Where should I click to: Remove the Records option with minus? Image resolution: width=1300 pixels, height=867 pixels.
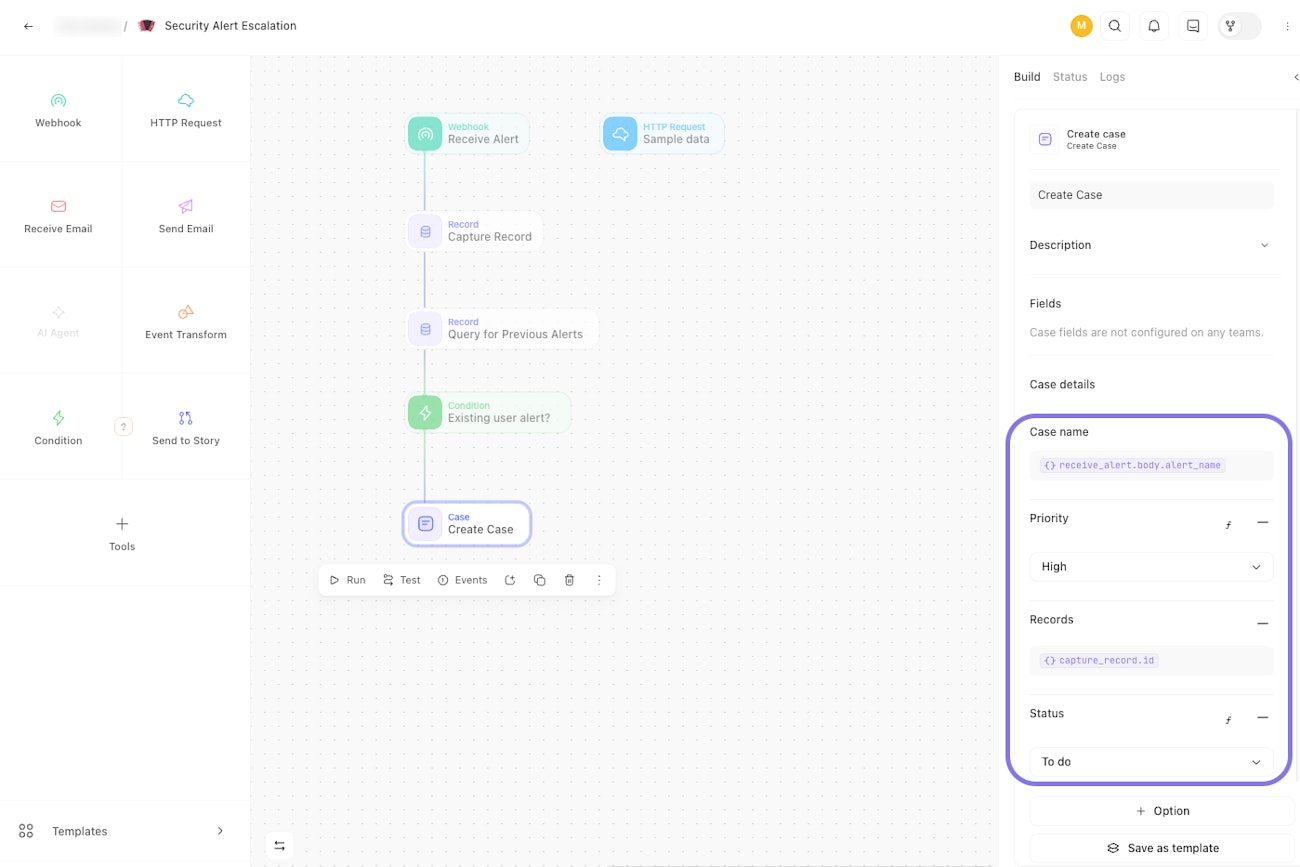pyautogui.click(x=1262, y=624)
